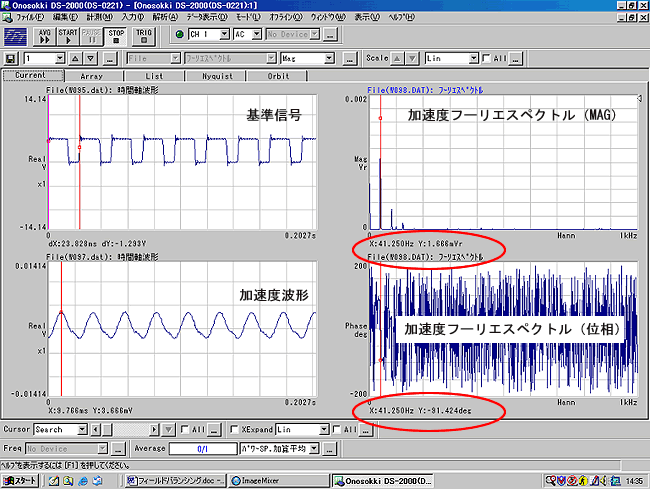This screenshot has width=650, height=489.
Task: Click the cursor slider track
Action: (131, 430)
